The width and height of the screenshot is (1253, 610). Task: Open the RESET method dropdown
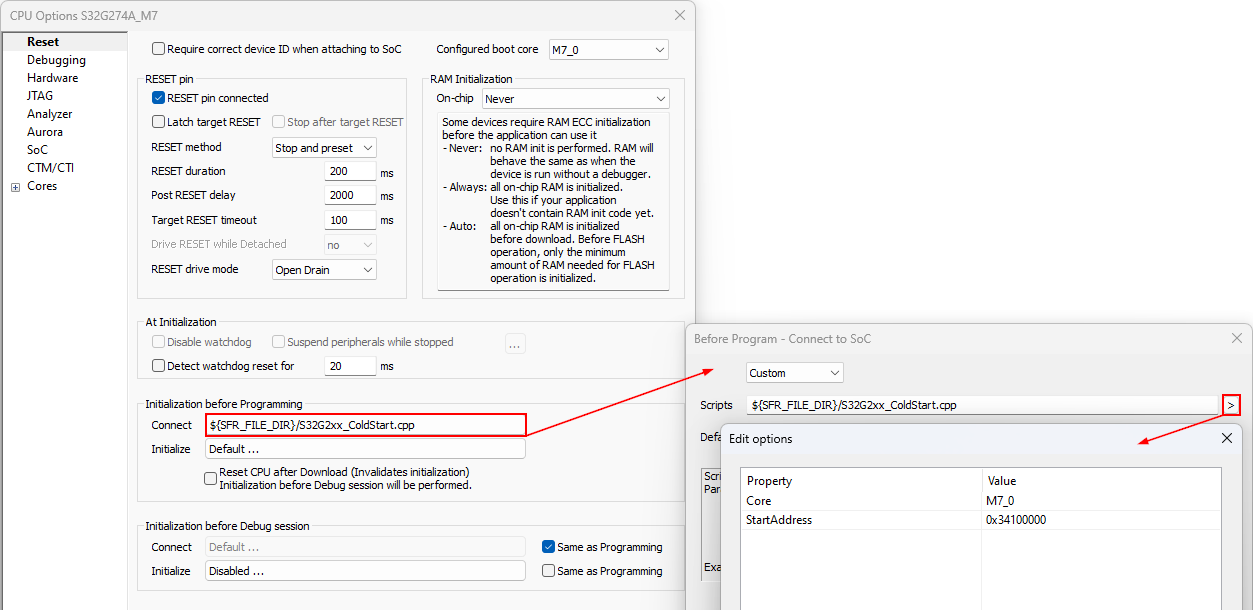[x=324, y=148]
